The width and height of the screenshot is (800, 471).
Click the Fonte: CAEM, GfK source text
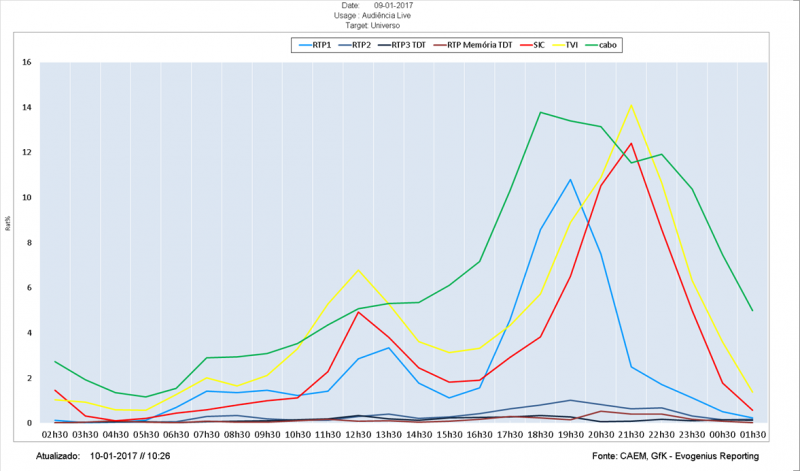(x=676, y=456)
